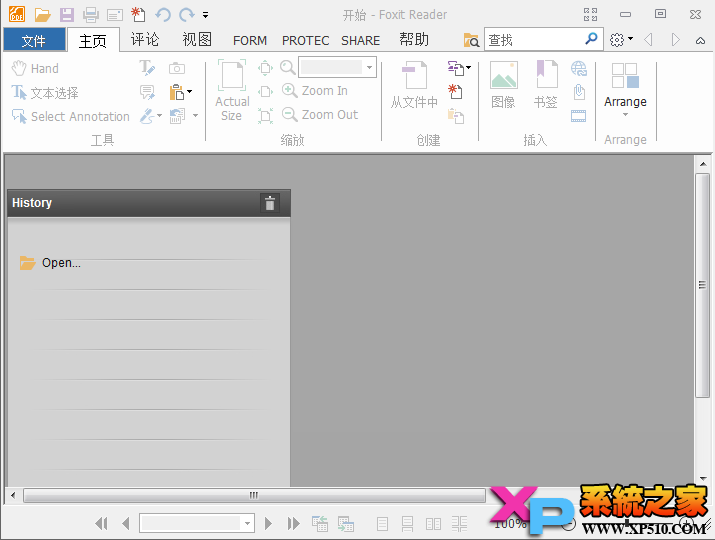Click the Actual Size button

pyautogui.click(x=232, y=91)
